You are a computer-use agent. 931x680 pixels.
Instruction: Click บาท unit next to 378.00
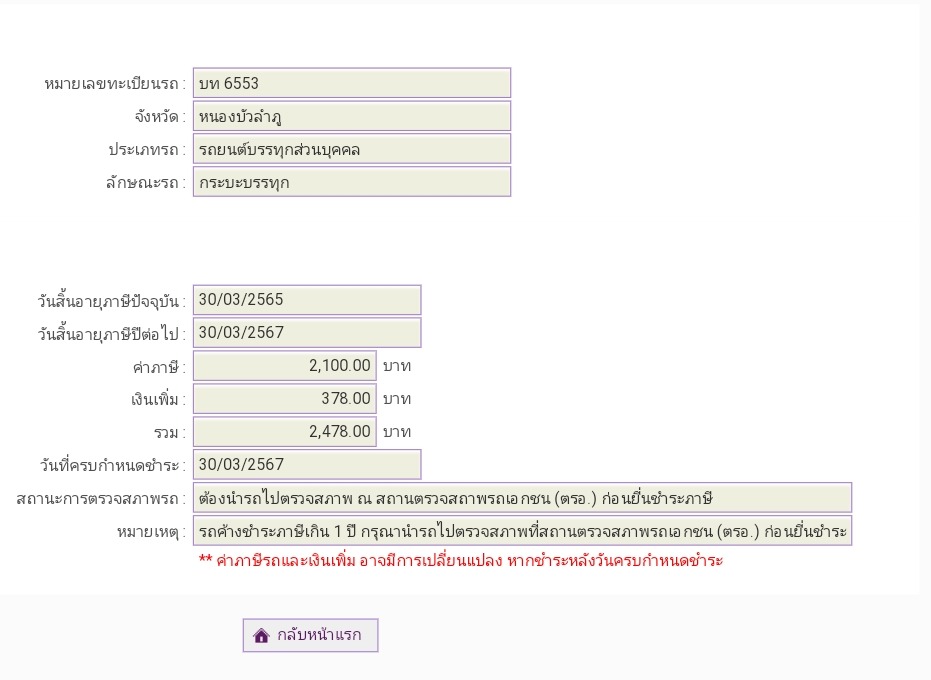coord(397,399)
